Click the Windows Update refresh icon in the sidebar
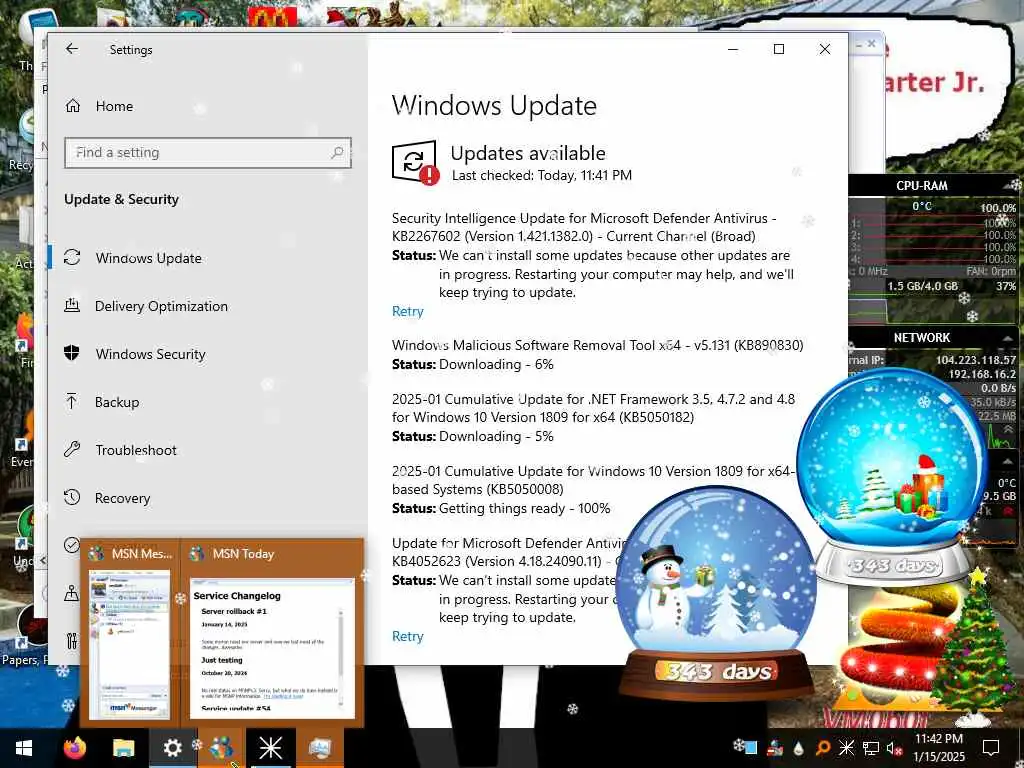The height and width of the screenshot is (768, 1024). [x=72, y=257]
